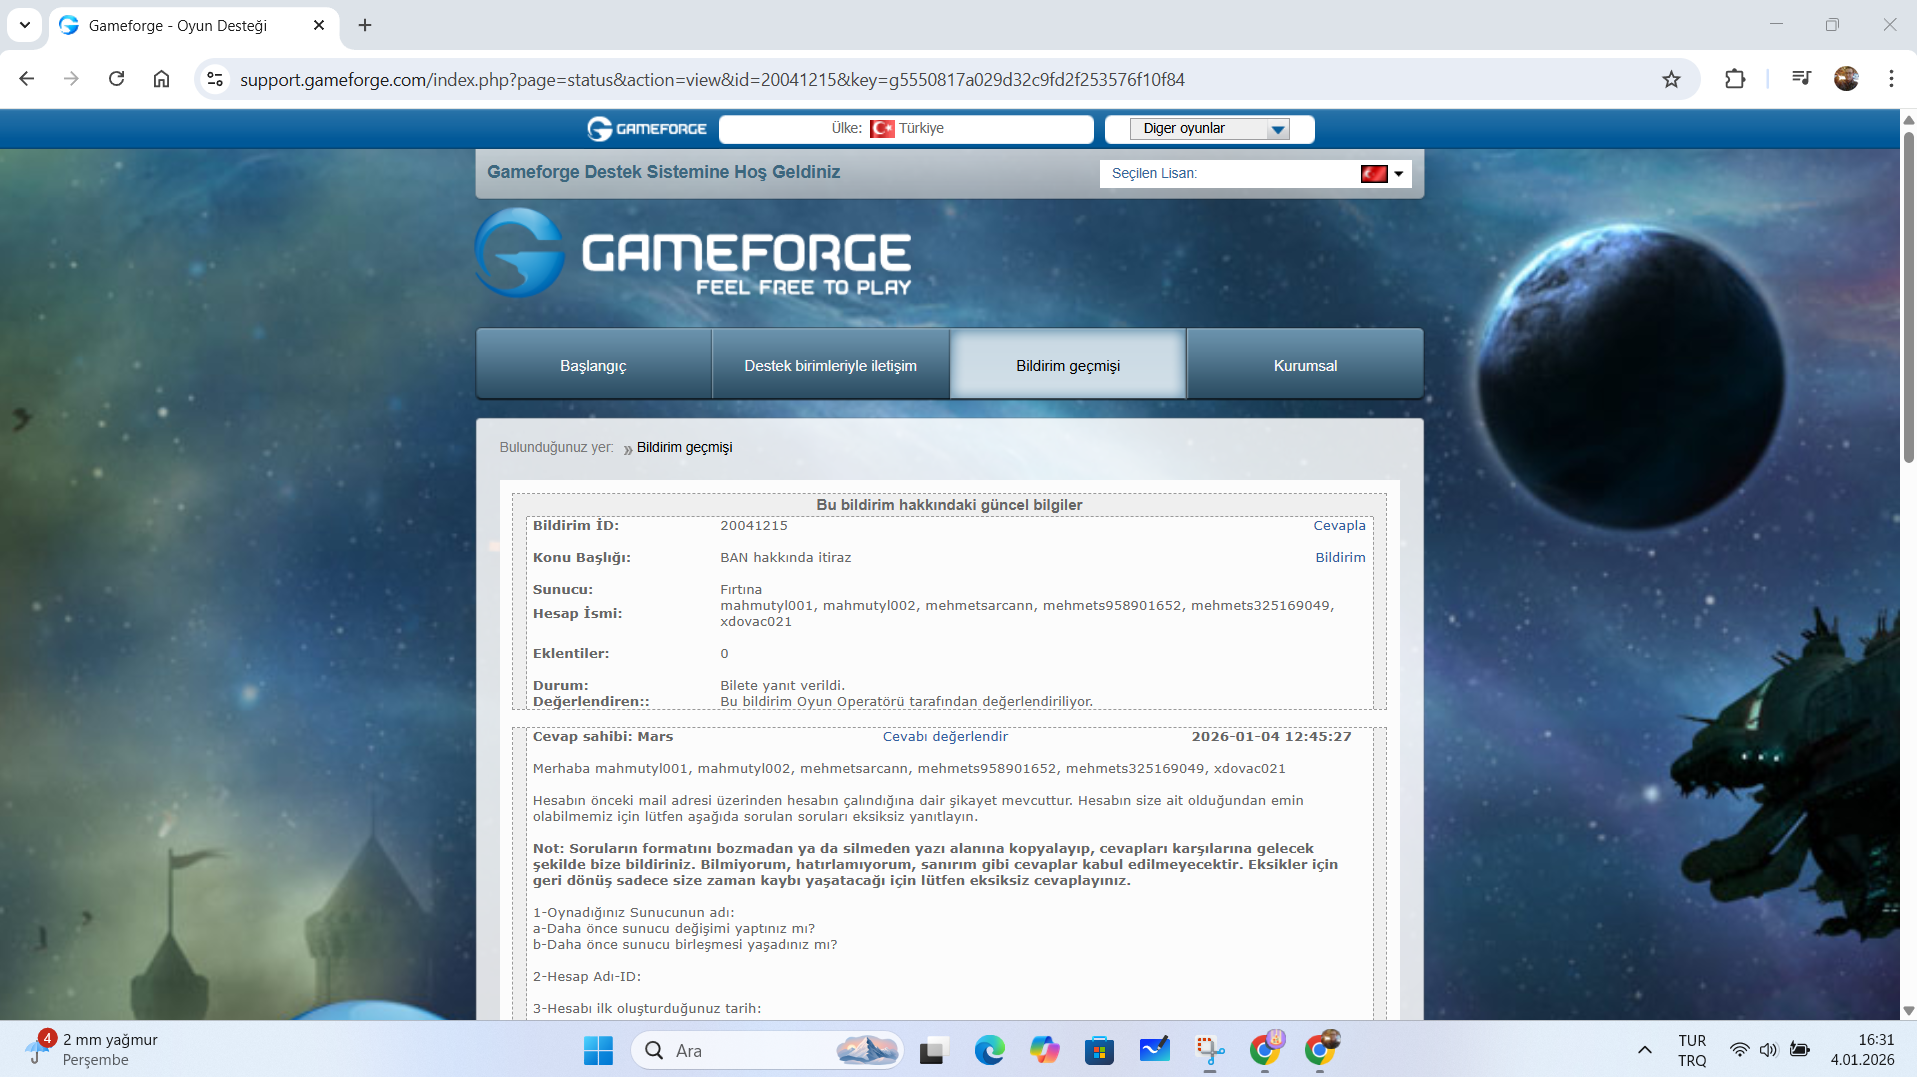Open a new browser tab
The height and width of the screenshot is (1077, 1917).
[x=365, y=25]
